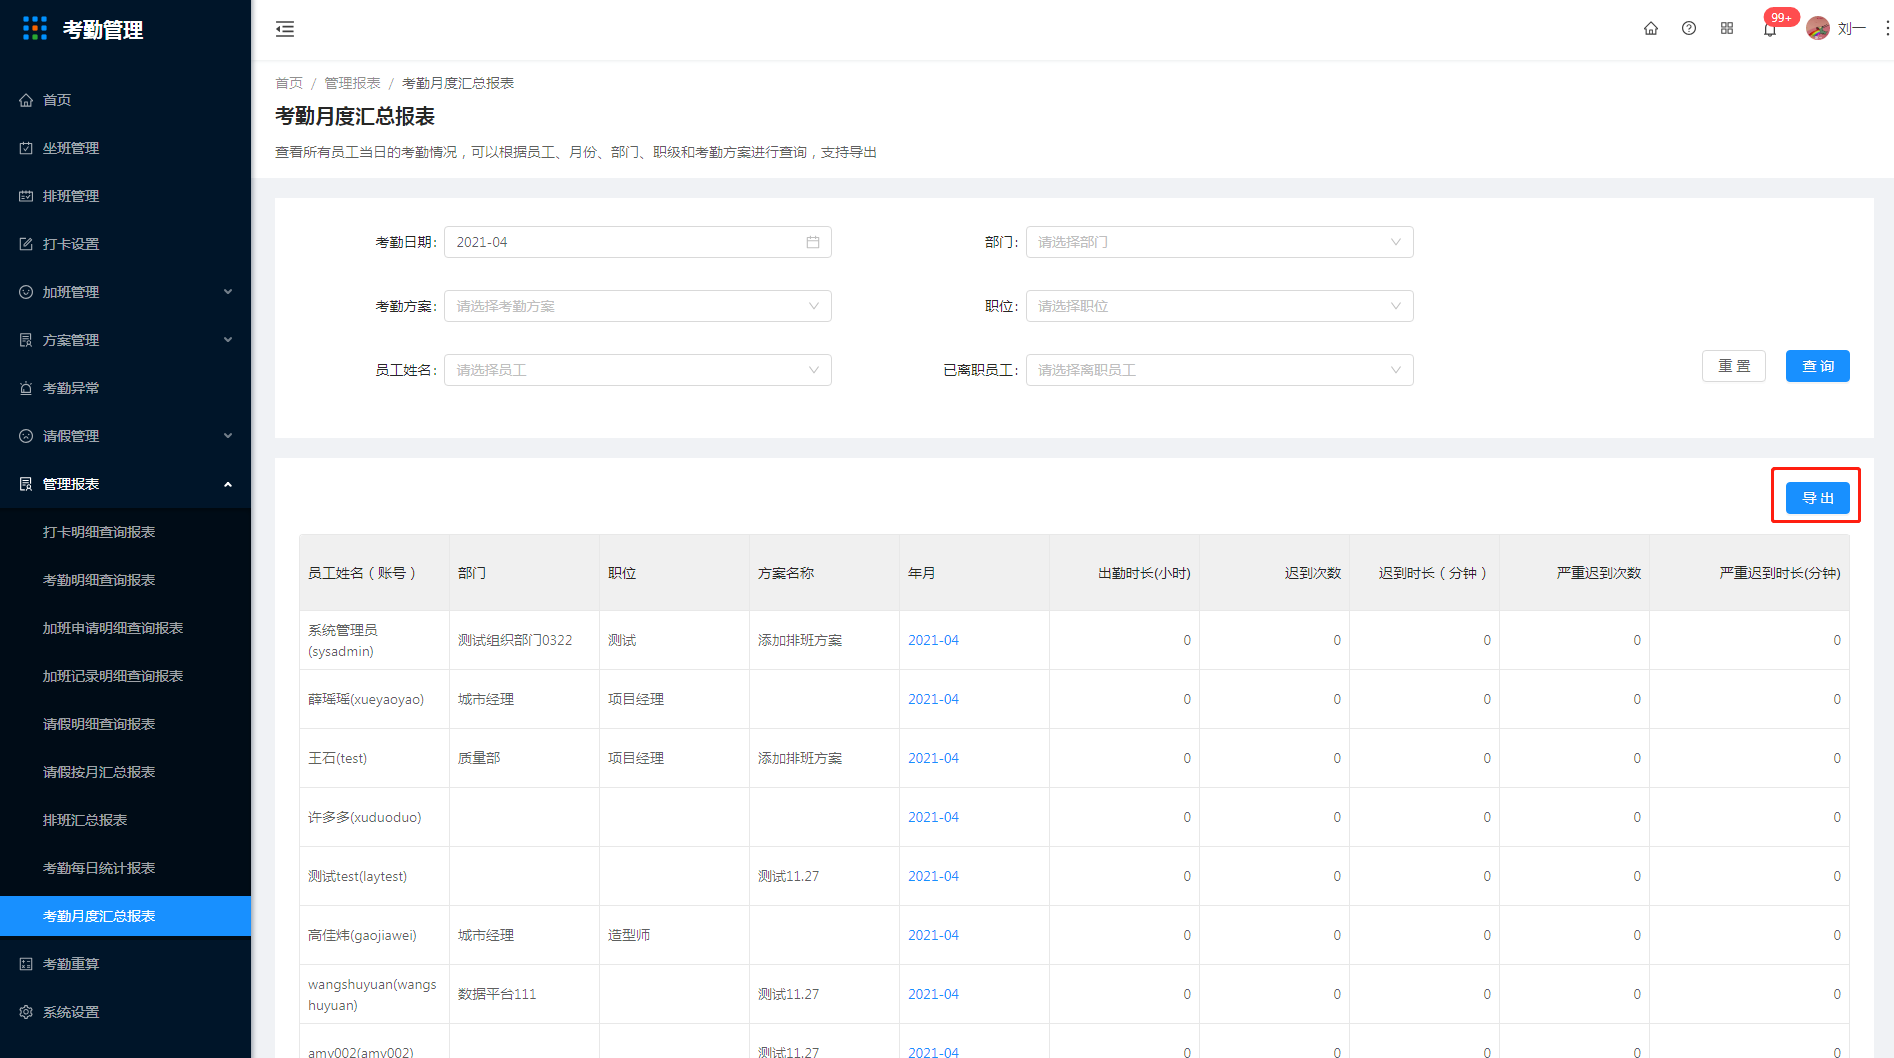Screen dimensions: 1894x1058
Task: Open 请假按月汇总报表 menu item
Action: point(125,772)
